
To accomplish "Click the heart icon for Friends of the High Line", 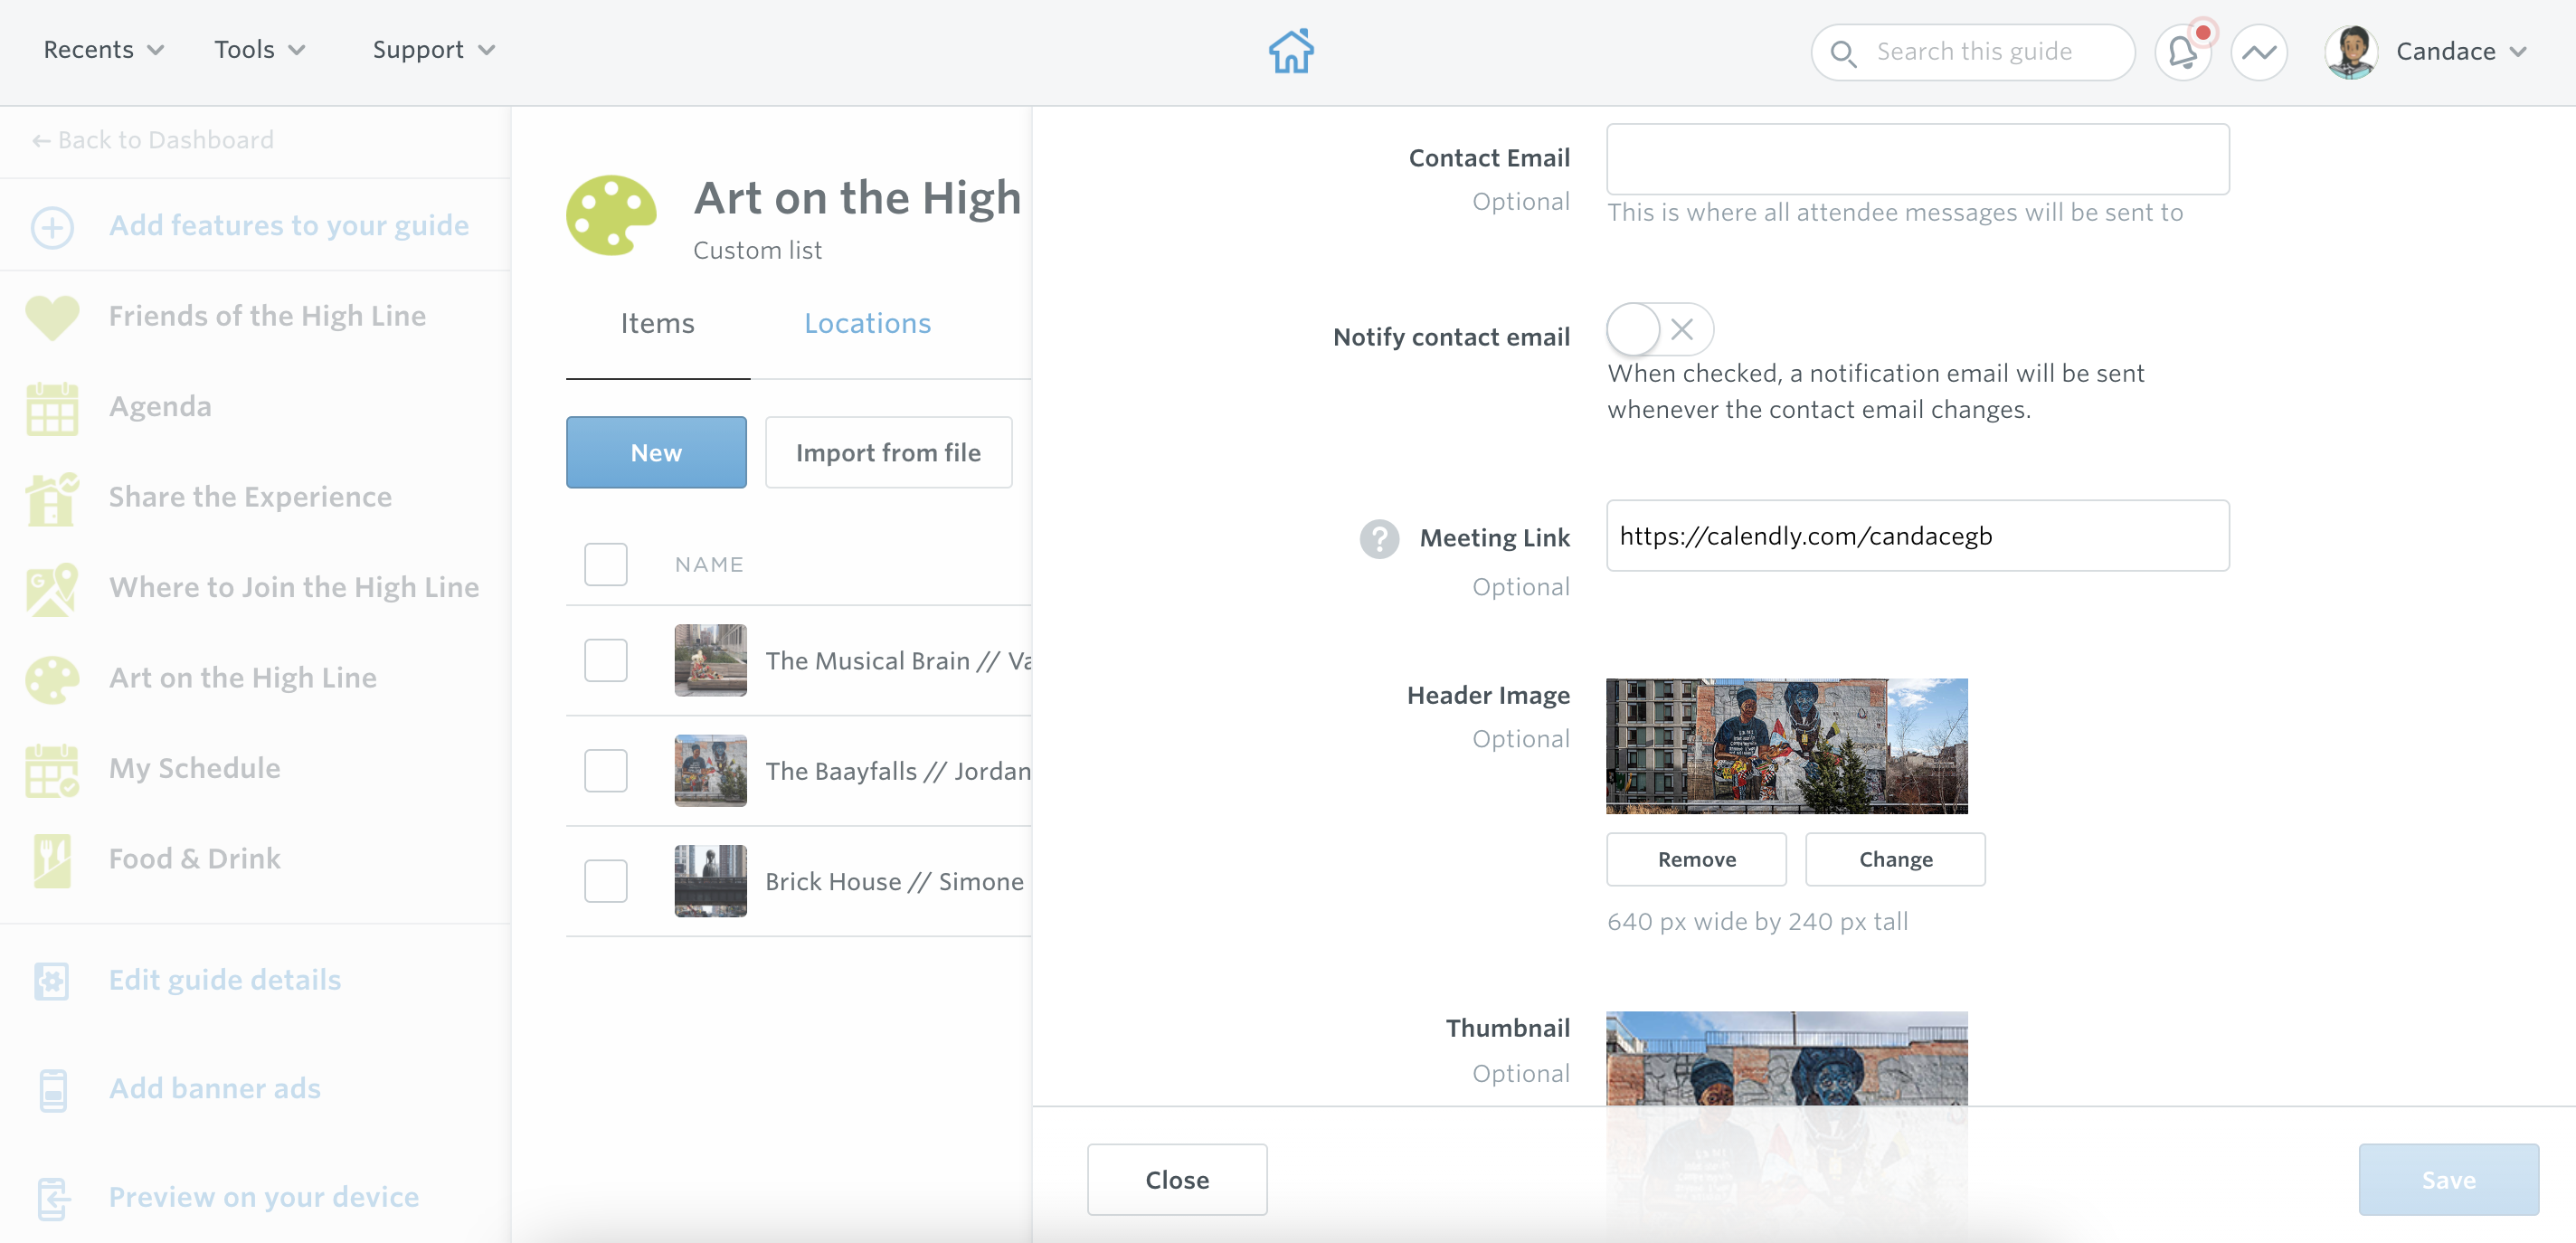I will 52,317.
